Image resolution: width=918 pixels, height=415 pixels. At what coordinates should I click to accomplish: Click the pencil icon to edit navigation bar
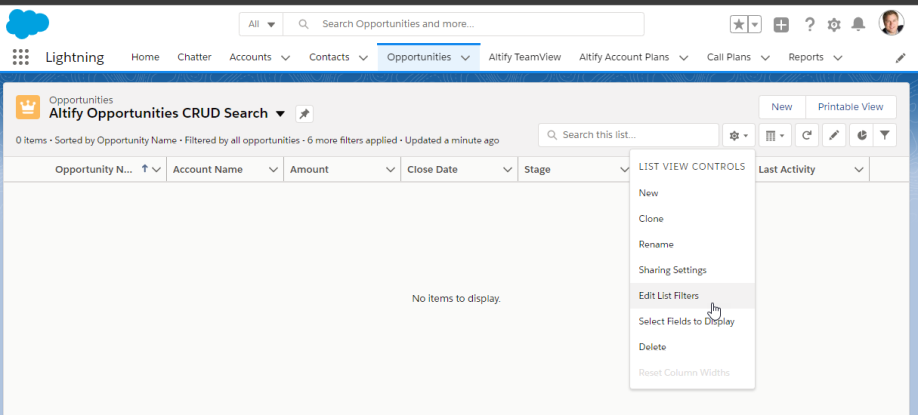tap(900, 58)
